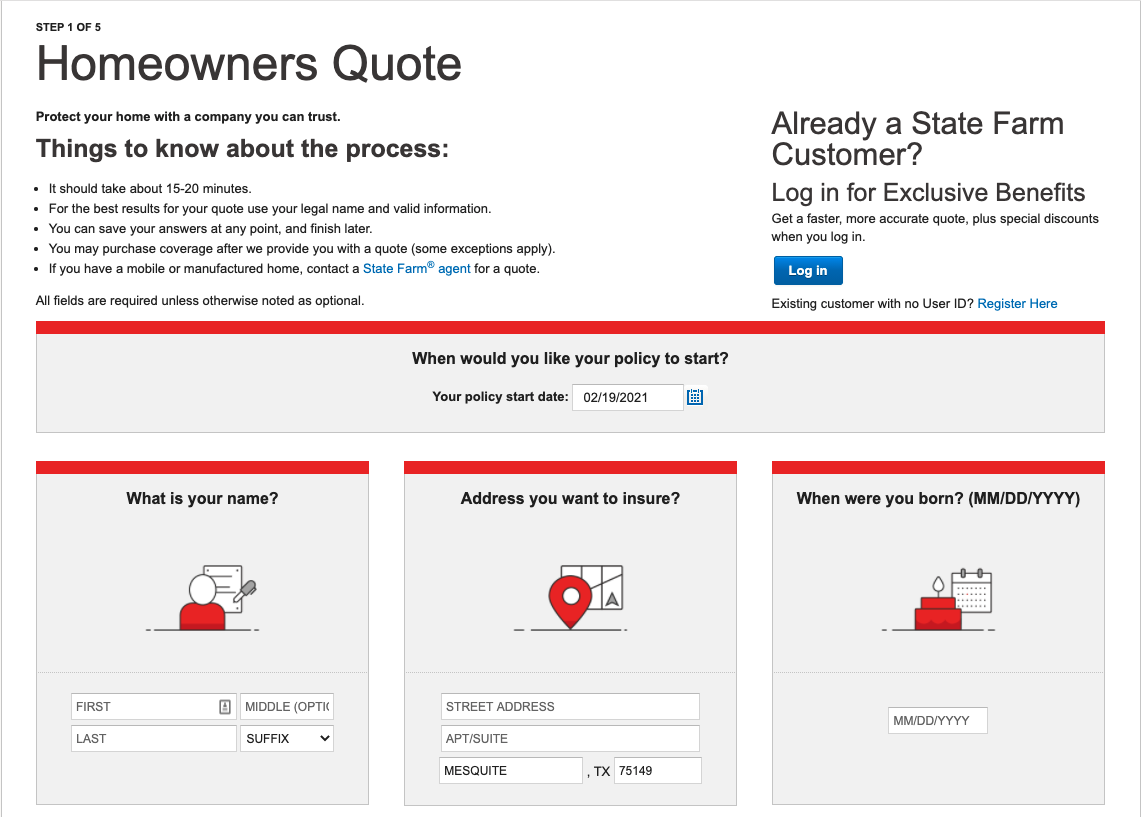This screenshot has width=1141, height=817.
Task: Click the Homeowners Quote page heading
Action: [x=248, y=64]
